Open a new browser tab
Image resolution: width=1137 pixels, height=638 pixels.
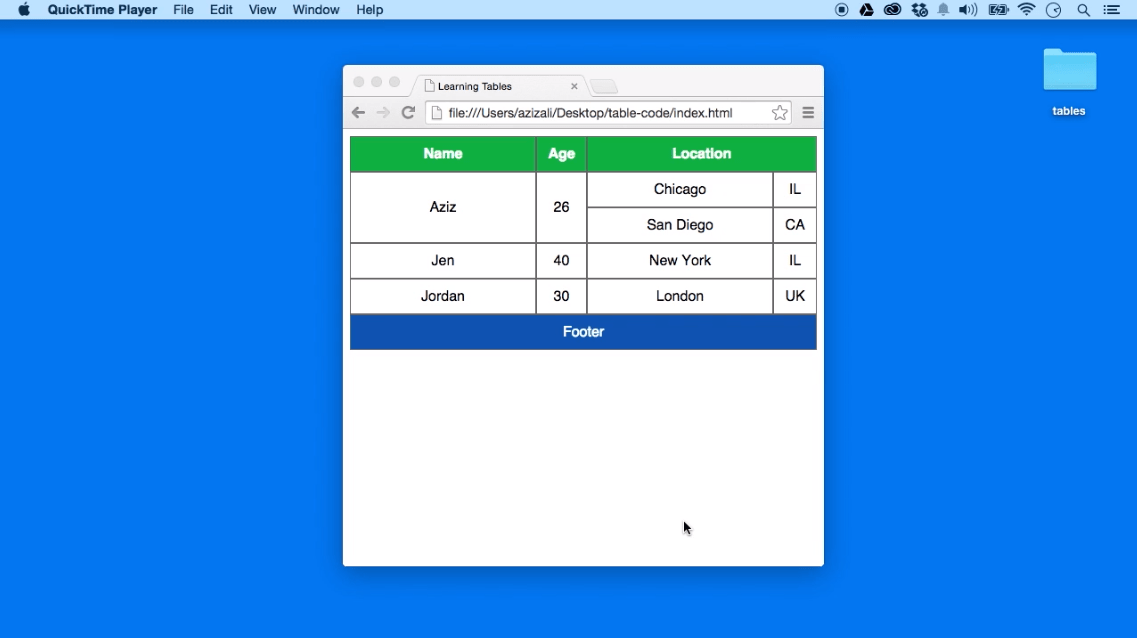pyautogui.click(x=604, y=86)
